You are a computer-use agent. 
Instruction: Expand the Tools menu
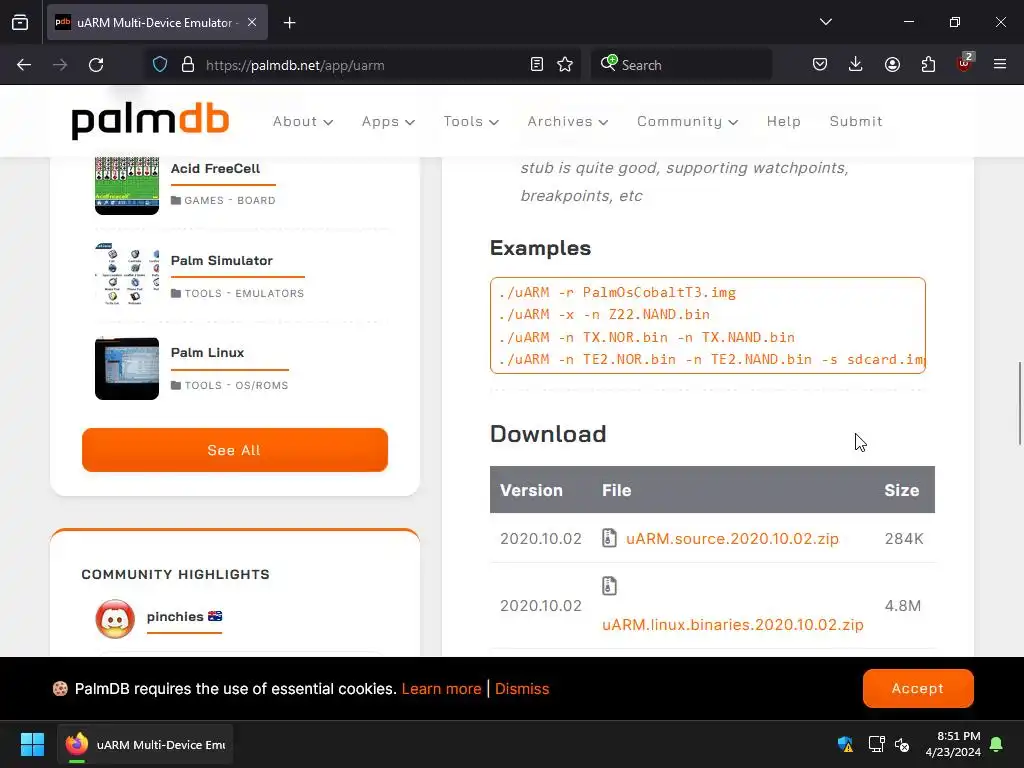tap(471, 121)
